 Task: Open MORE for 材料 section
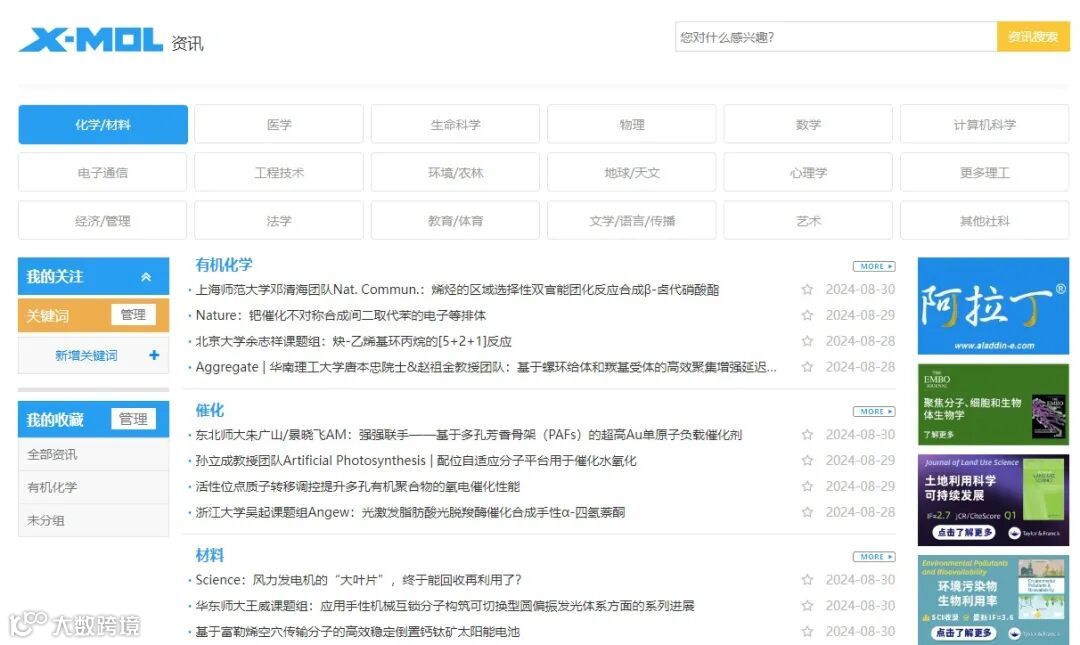[874, 556]
